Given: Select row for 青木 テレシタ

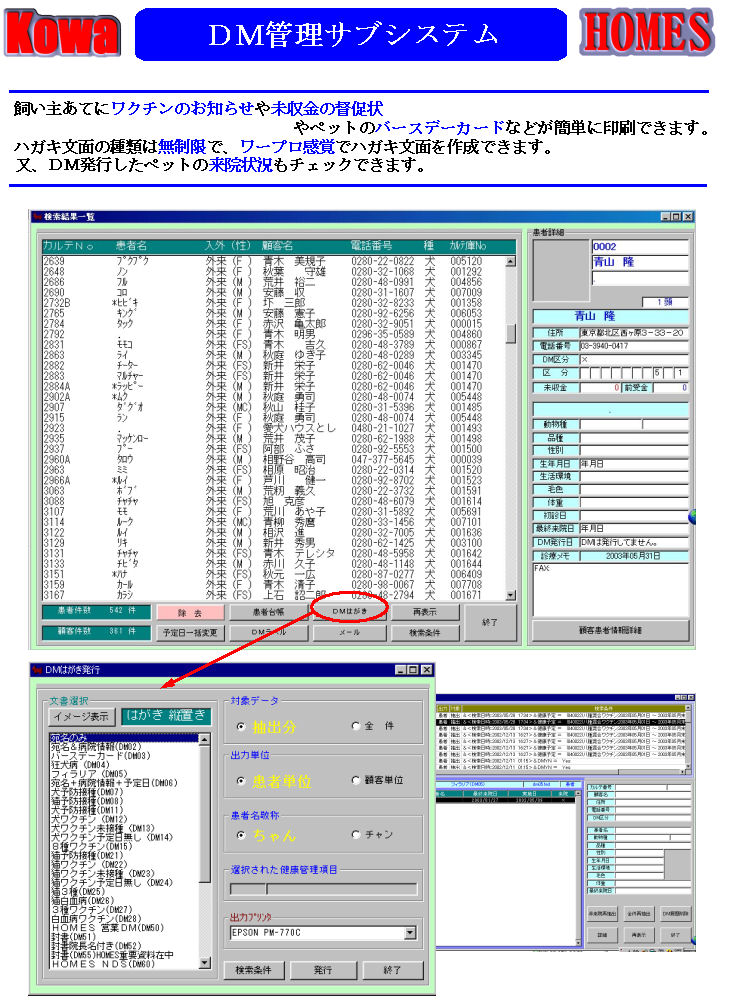Looking at the screenshot, I should click(273, 553).
